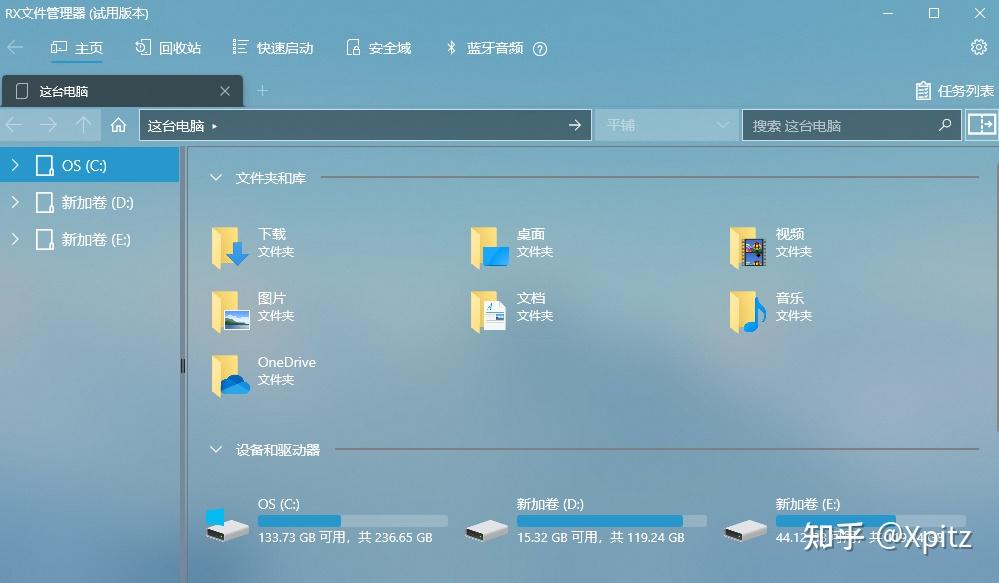Open the settings gear in the top-right corner

tap(977, 46)
